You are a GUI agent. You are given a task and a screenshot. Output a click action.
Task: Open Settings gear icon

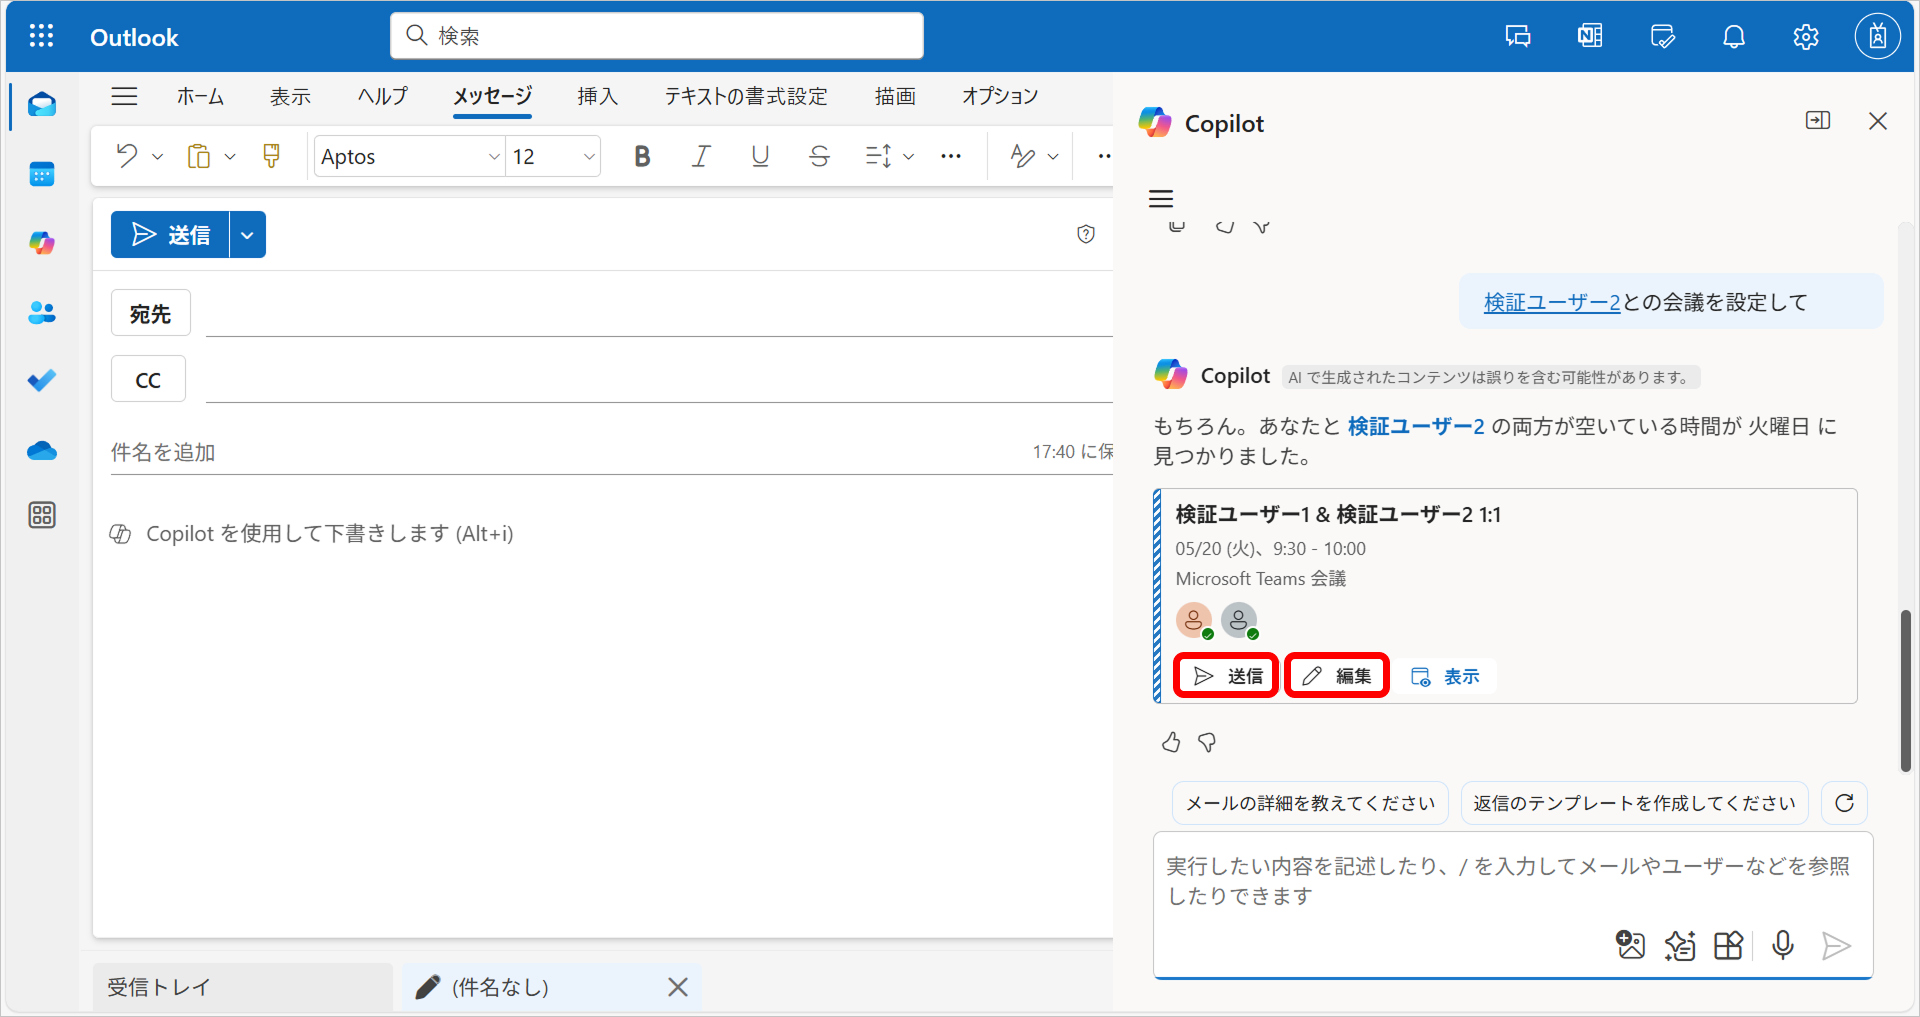click(x=1806, y=37)
